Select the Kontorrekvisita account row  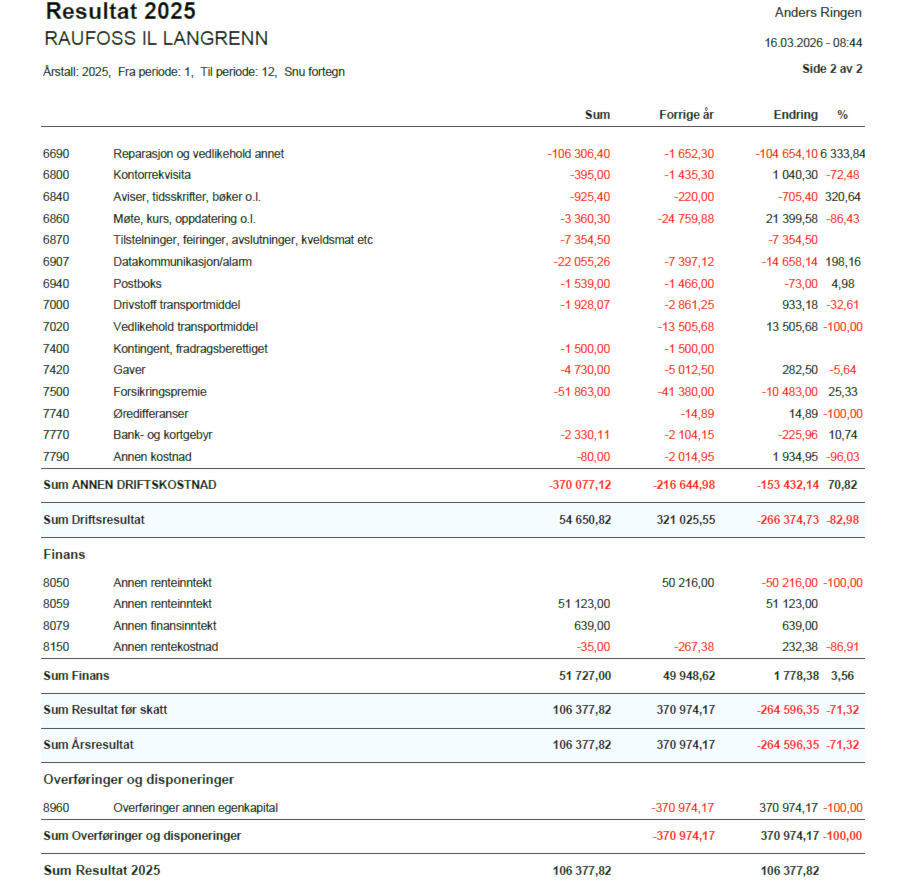click(152, 175)
